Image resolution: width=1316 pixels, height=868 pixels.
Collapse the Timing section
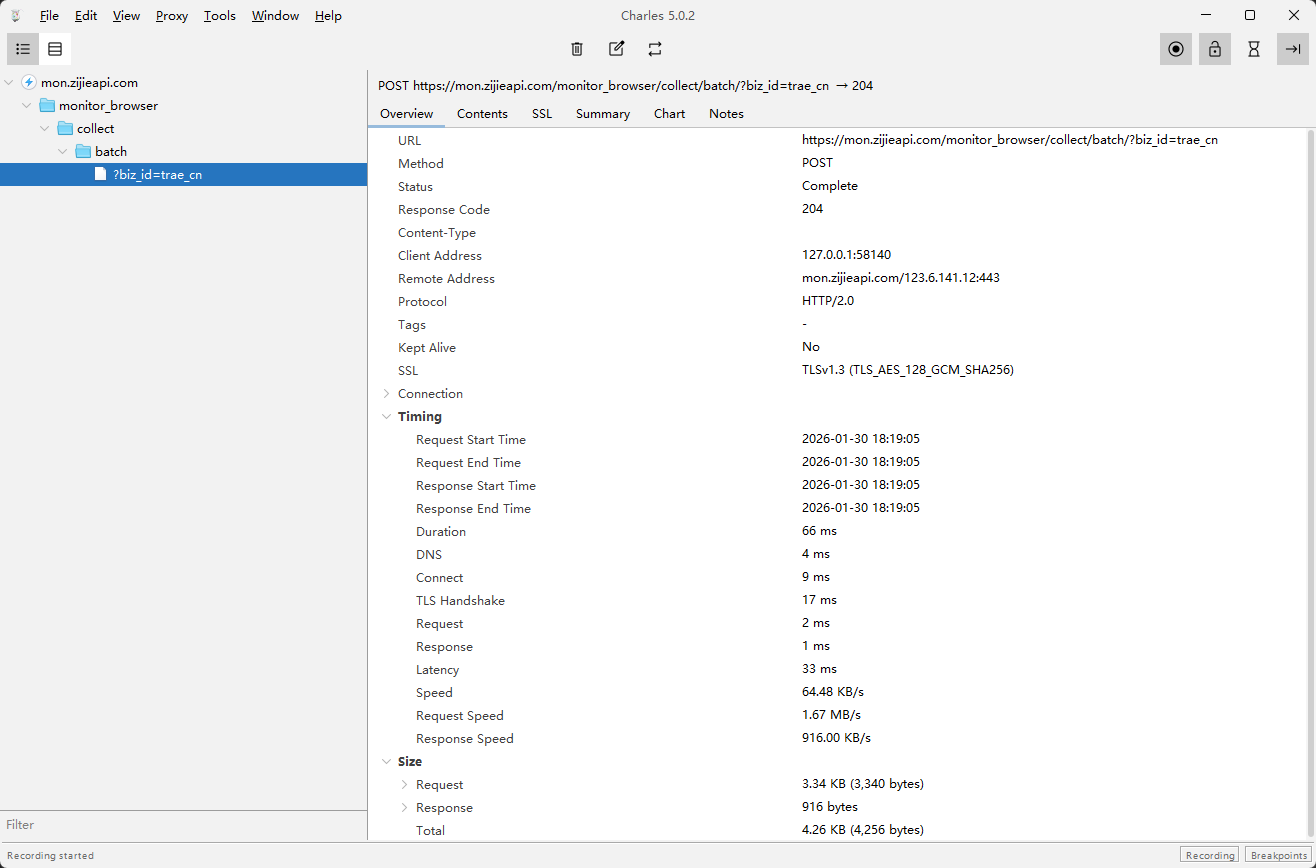click(x=387, y=417)
